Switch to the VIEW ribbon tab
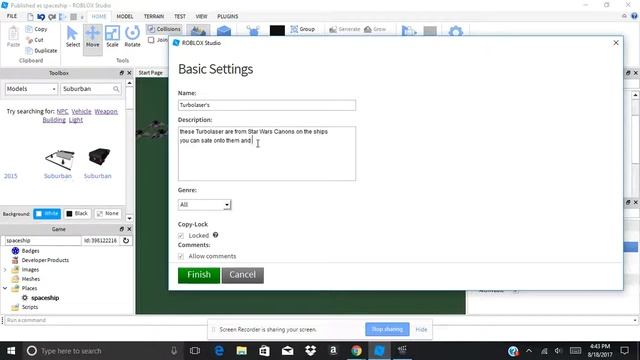 (201, 16)
